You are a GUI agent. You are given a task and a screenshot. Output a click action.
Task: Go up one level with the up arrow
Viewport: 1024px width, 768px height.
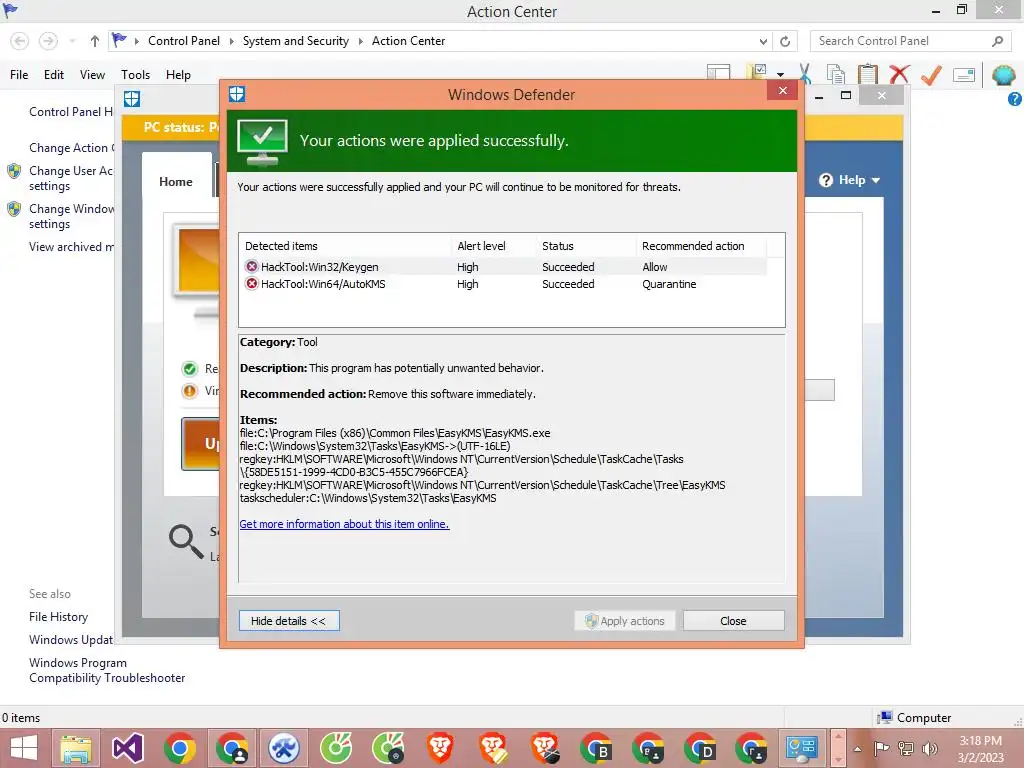click(95, 41)
